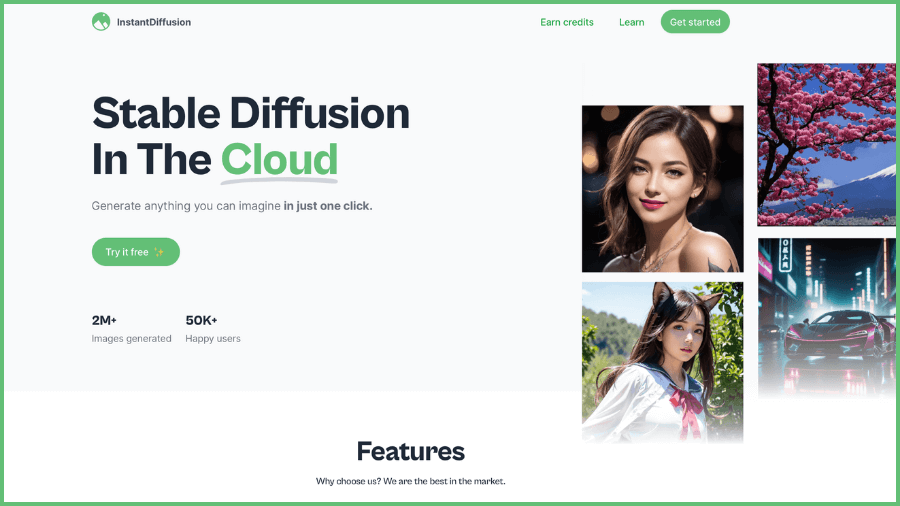Open the neon city sports car image

coord(827,318)
